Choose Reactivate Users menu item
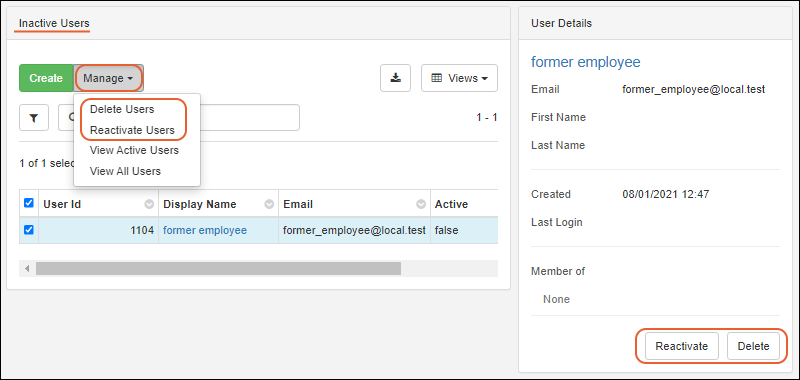Screen dimensions: 800x380 [x=132, y=130]
